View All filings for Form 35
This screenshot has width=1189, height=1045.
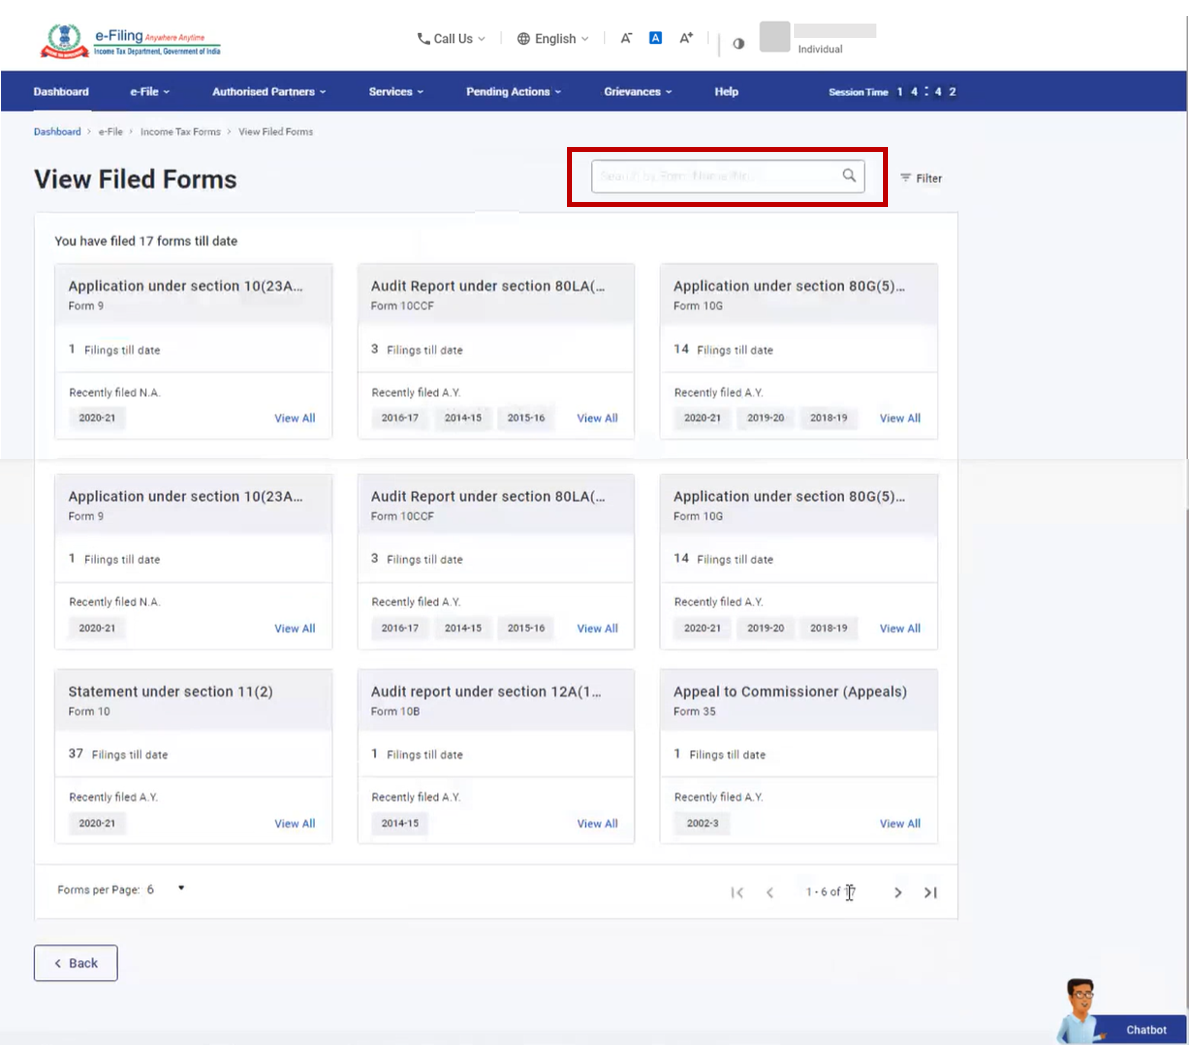899,823
